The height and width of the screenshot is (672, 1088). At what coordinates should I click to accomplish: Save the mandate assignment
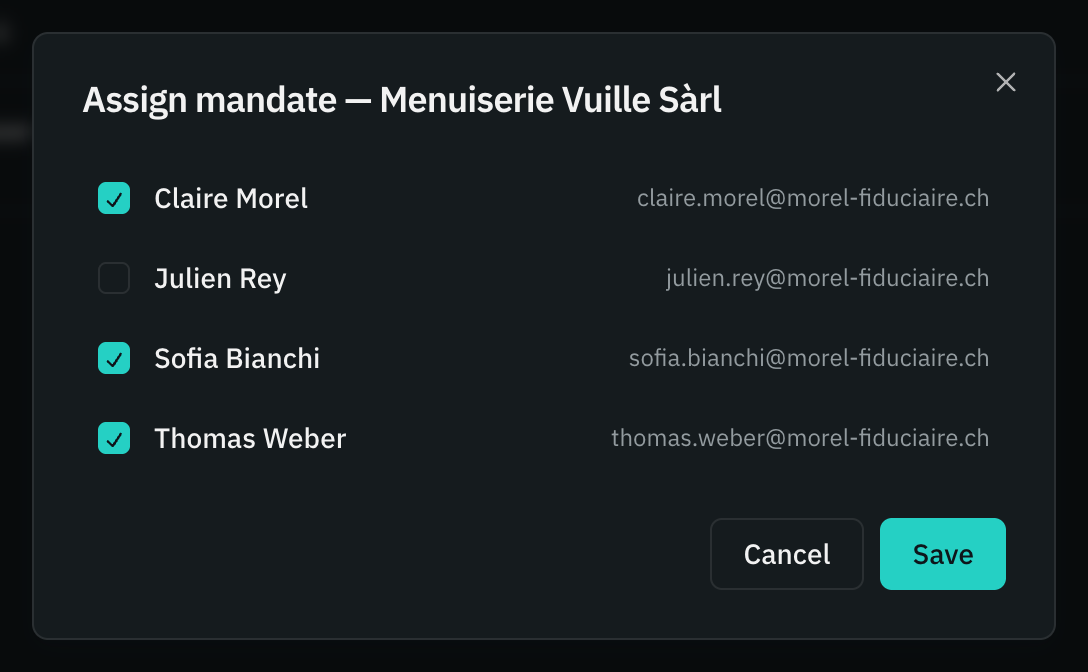click(x=942, y=554)
